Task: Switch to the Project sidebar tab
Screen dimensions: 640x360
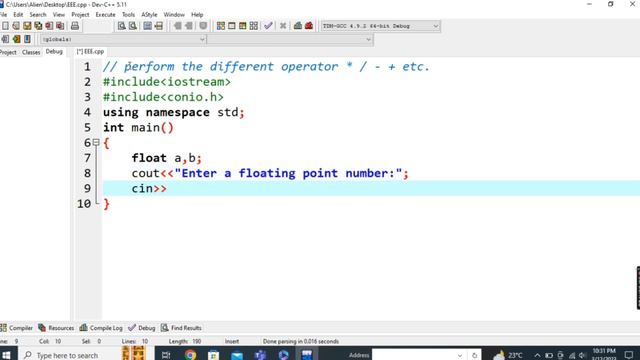Action: [8, 52]
